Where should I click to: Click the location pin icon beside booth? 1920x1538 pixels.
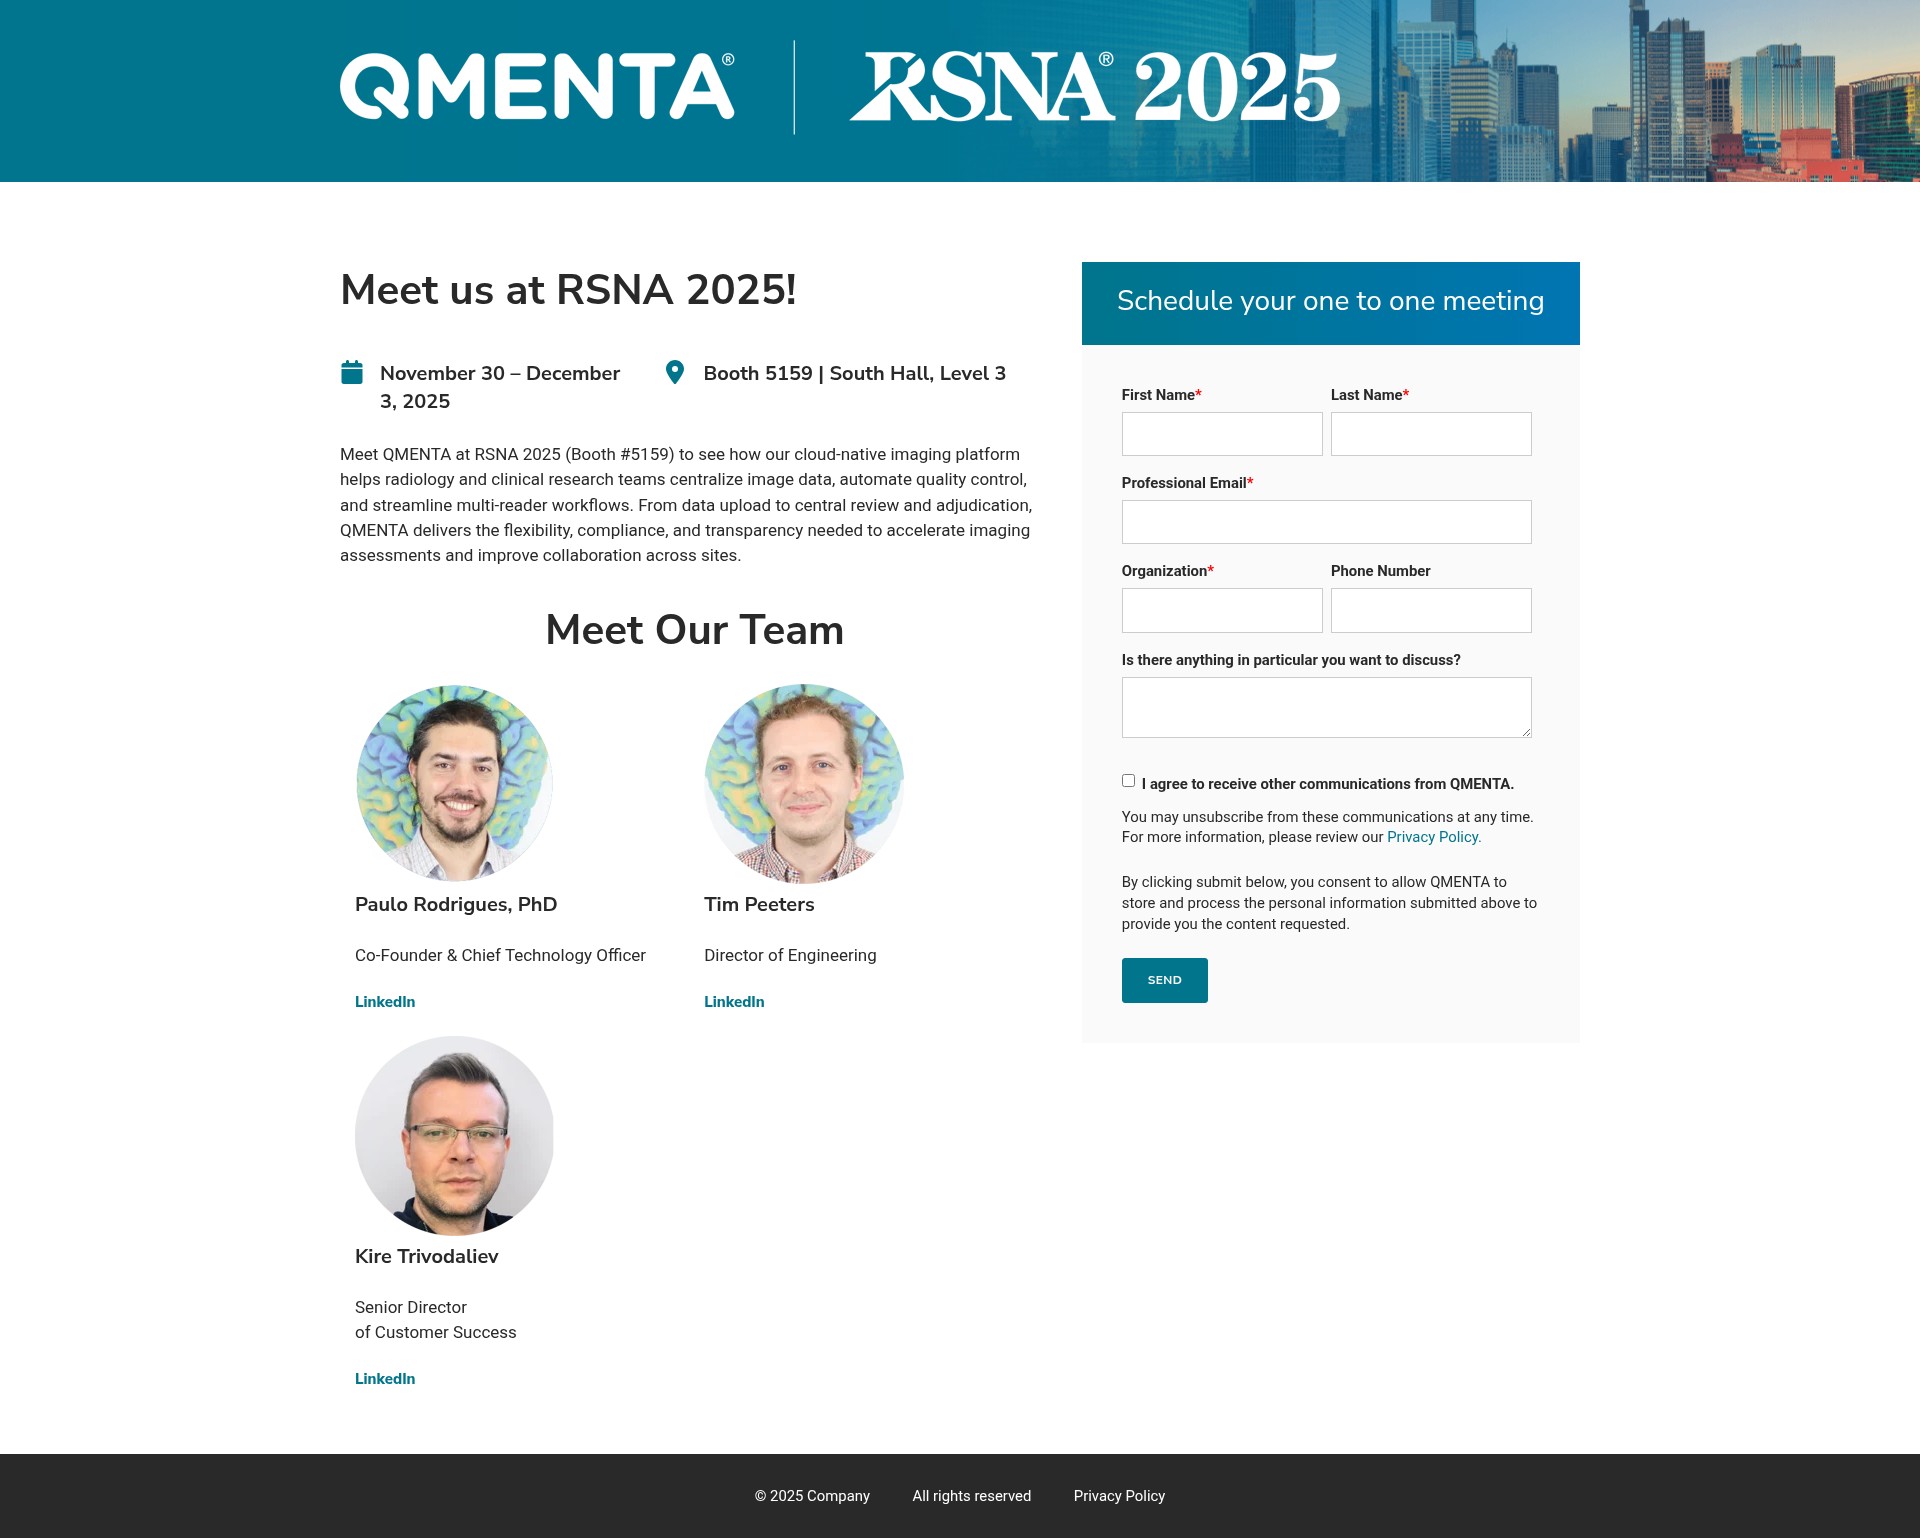point(675,372)
